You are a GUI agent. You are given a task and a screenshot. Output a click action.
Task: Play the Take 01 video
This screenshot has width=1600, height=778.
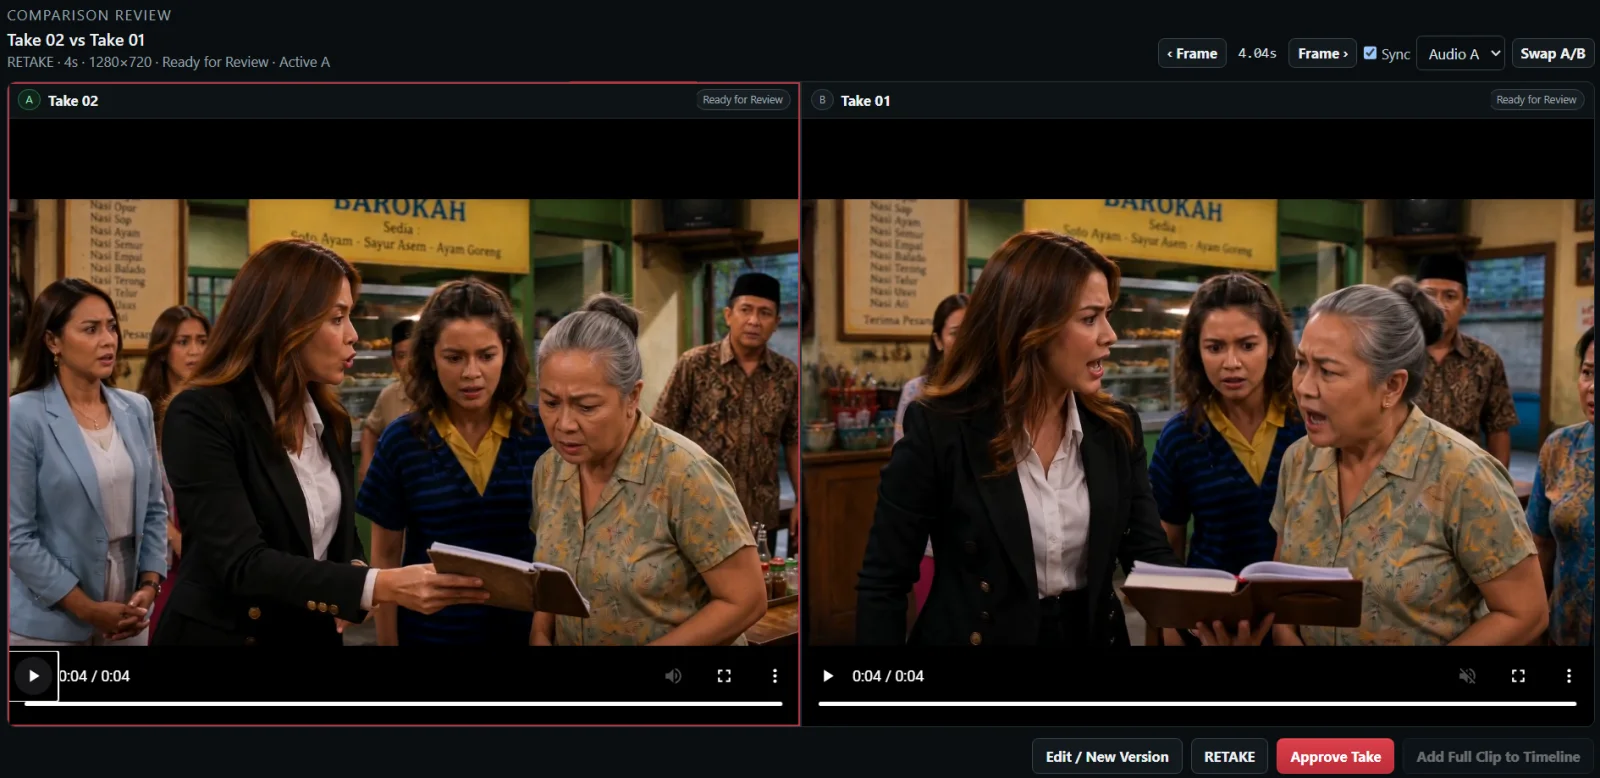coord(828,676)
